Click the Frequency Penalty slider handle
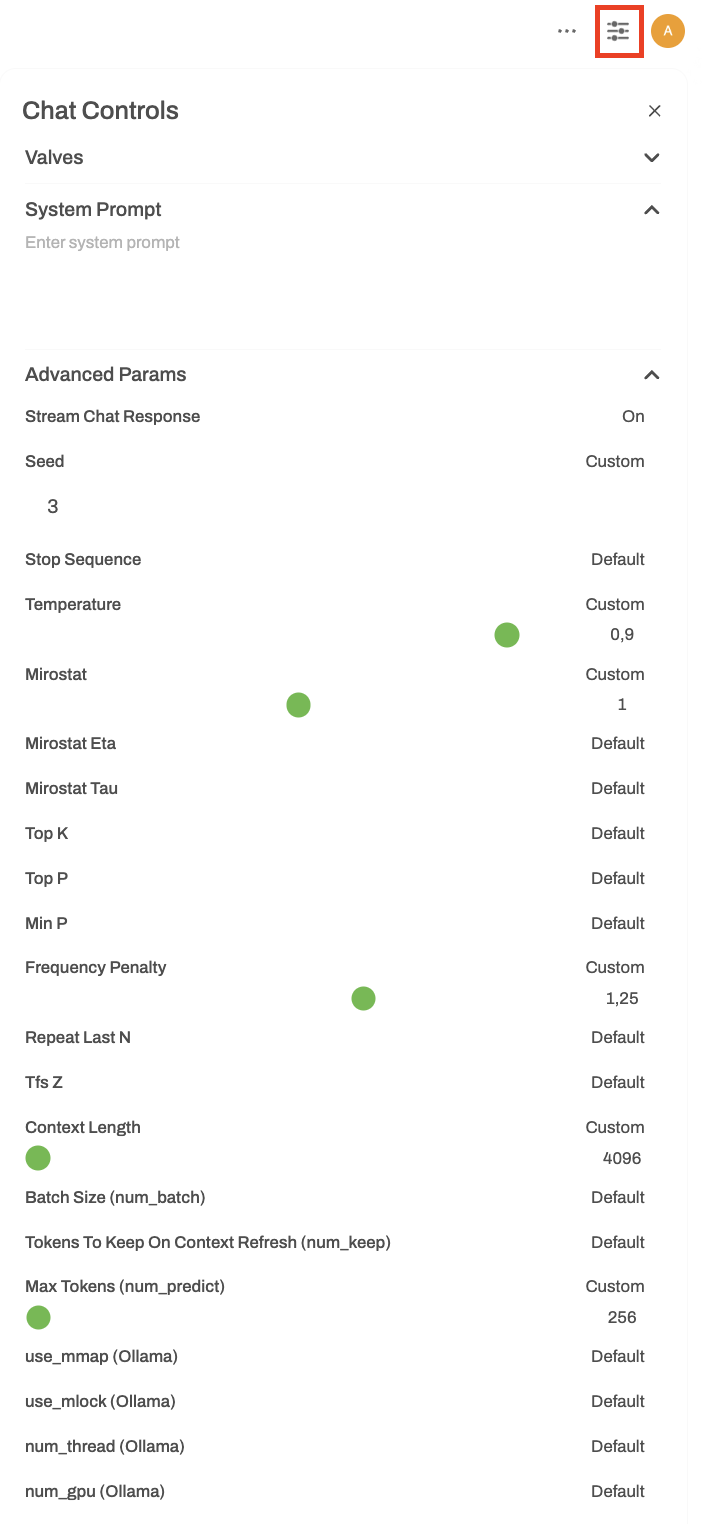This screenshot has width=702, height=1524. click(x=363, y=998)
